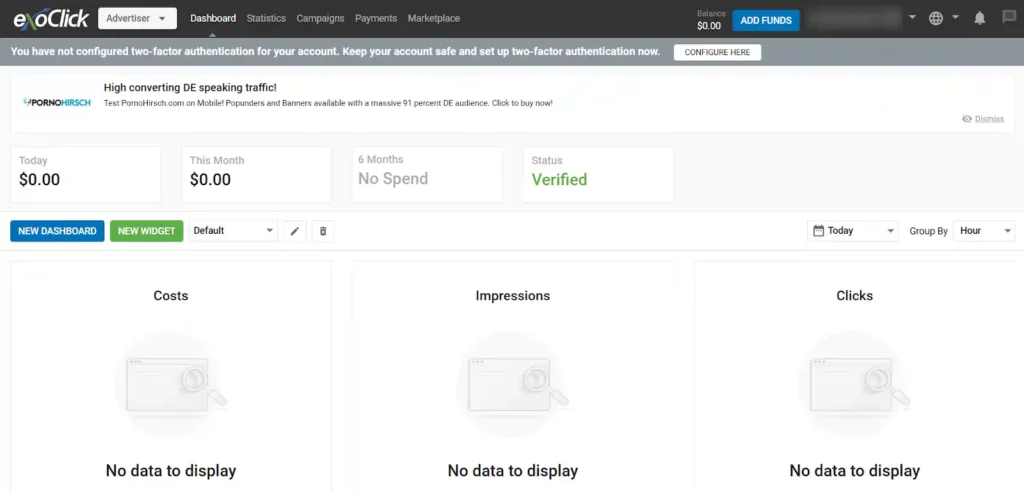The image size is (1024, 492).
Task: Open the Marketplace tab
Action: 434,18
